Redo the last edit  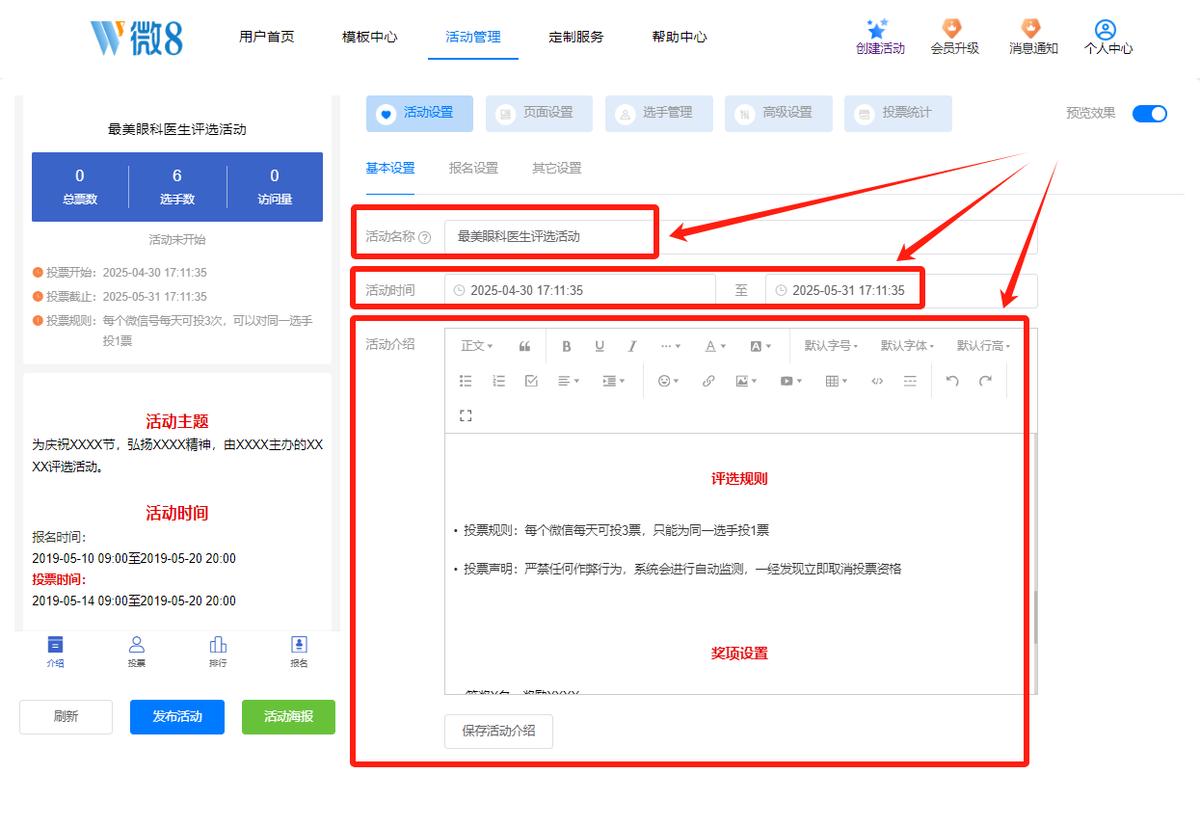pyautogui.click(x=985, y=381)
